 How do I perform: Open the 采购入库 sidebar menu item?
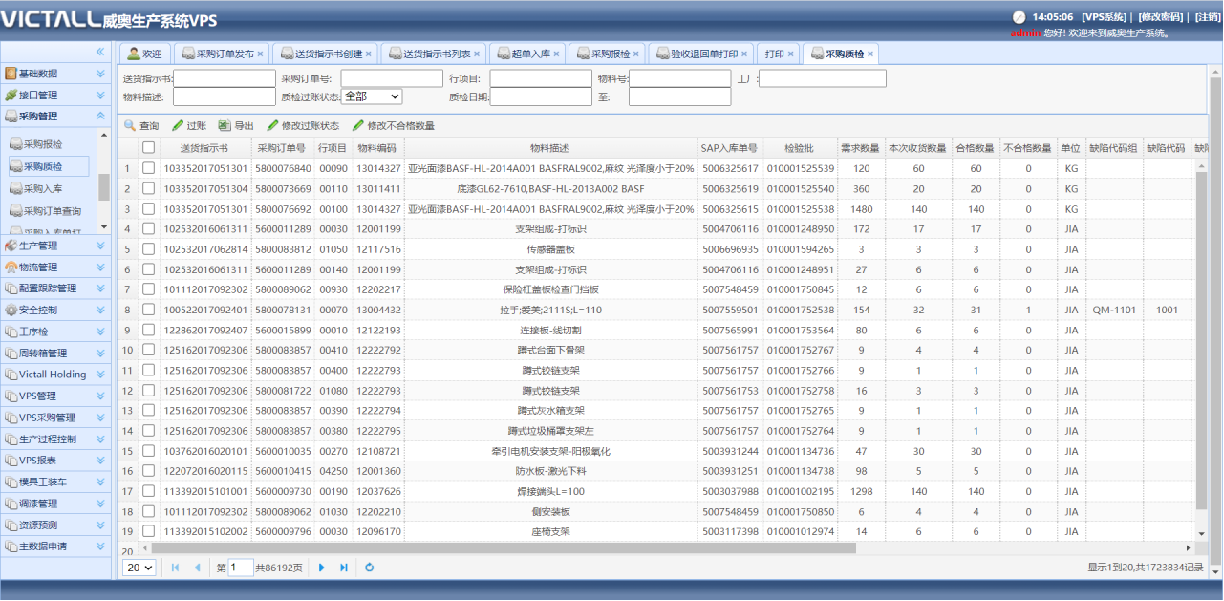43,188
